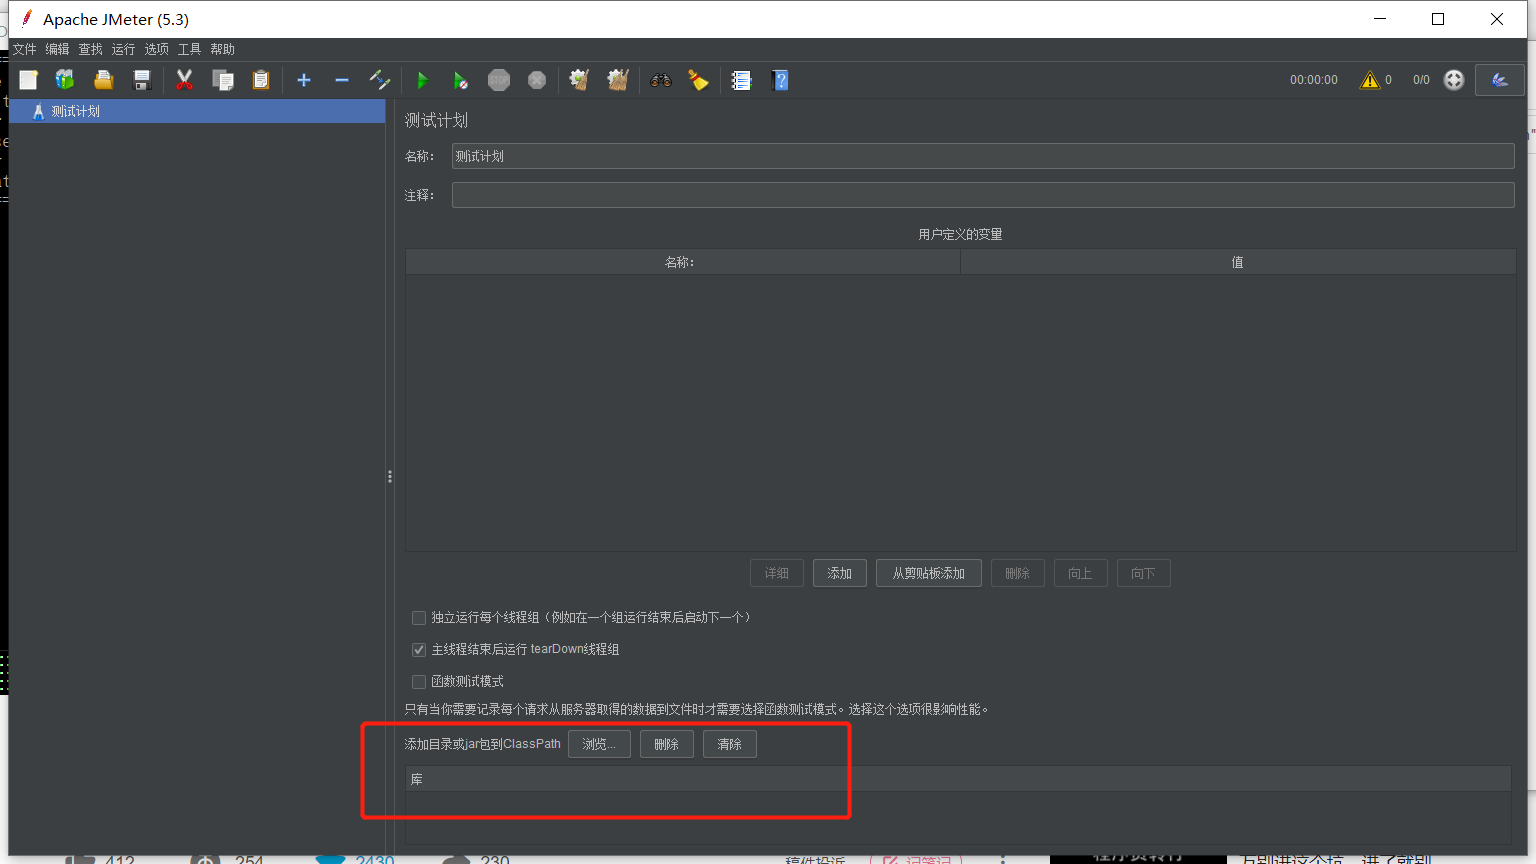Click into the 名称 input field
The image size is (1536, 864).
(x=983, y=156)
